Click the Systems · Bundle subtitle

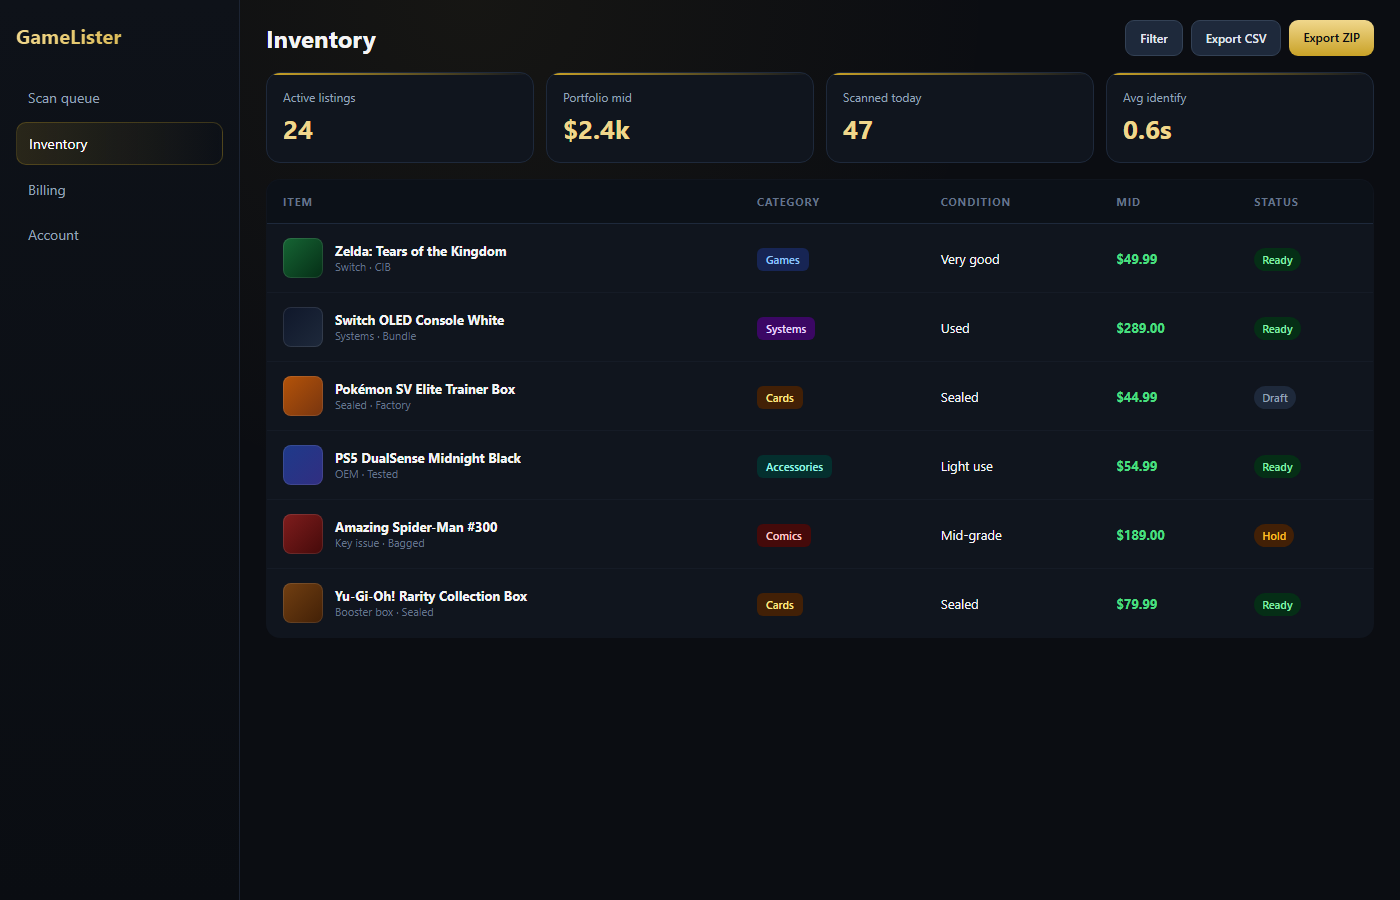coord(376,336)
